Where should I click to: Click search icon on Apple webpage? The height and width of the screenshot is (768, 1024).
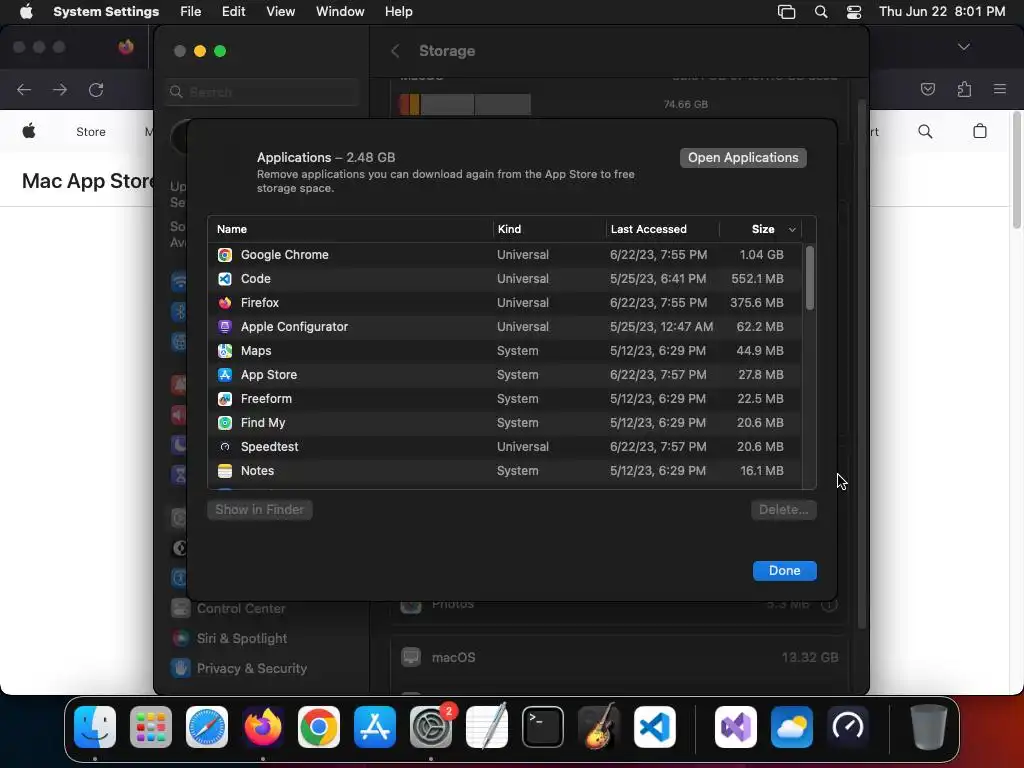[x=925, y=131]
